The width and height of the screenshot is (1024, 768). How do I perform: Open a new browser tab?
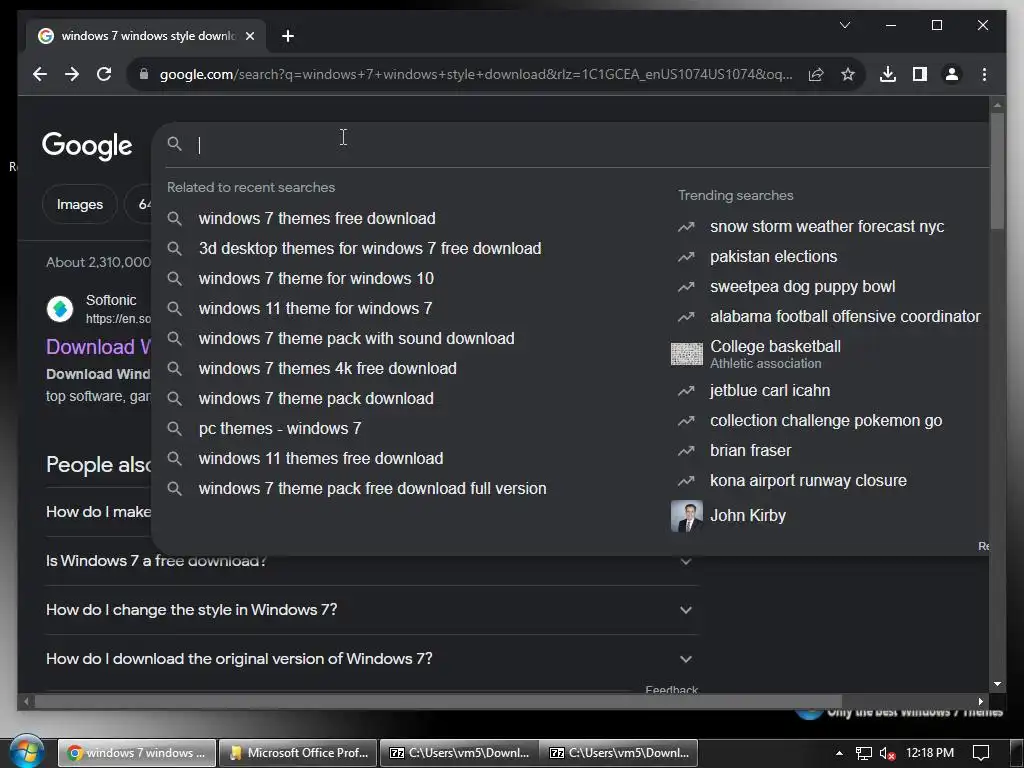pos(288,36)
